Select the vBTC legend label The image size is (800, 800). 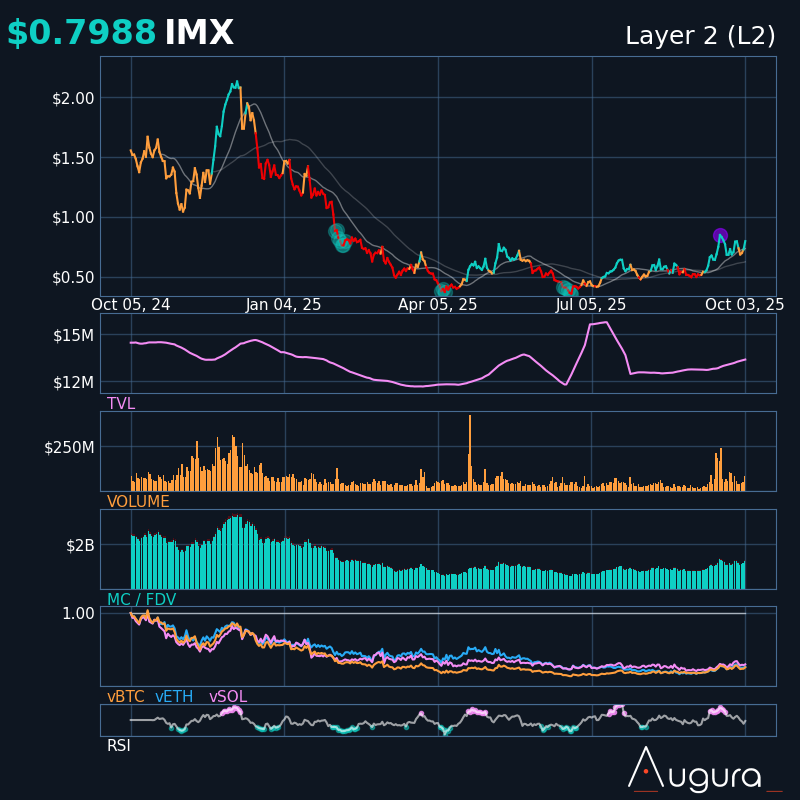(126, 697)
